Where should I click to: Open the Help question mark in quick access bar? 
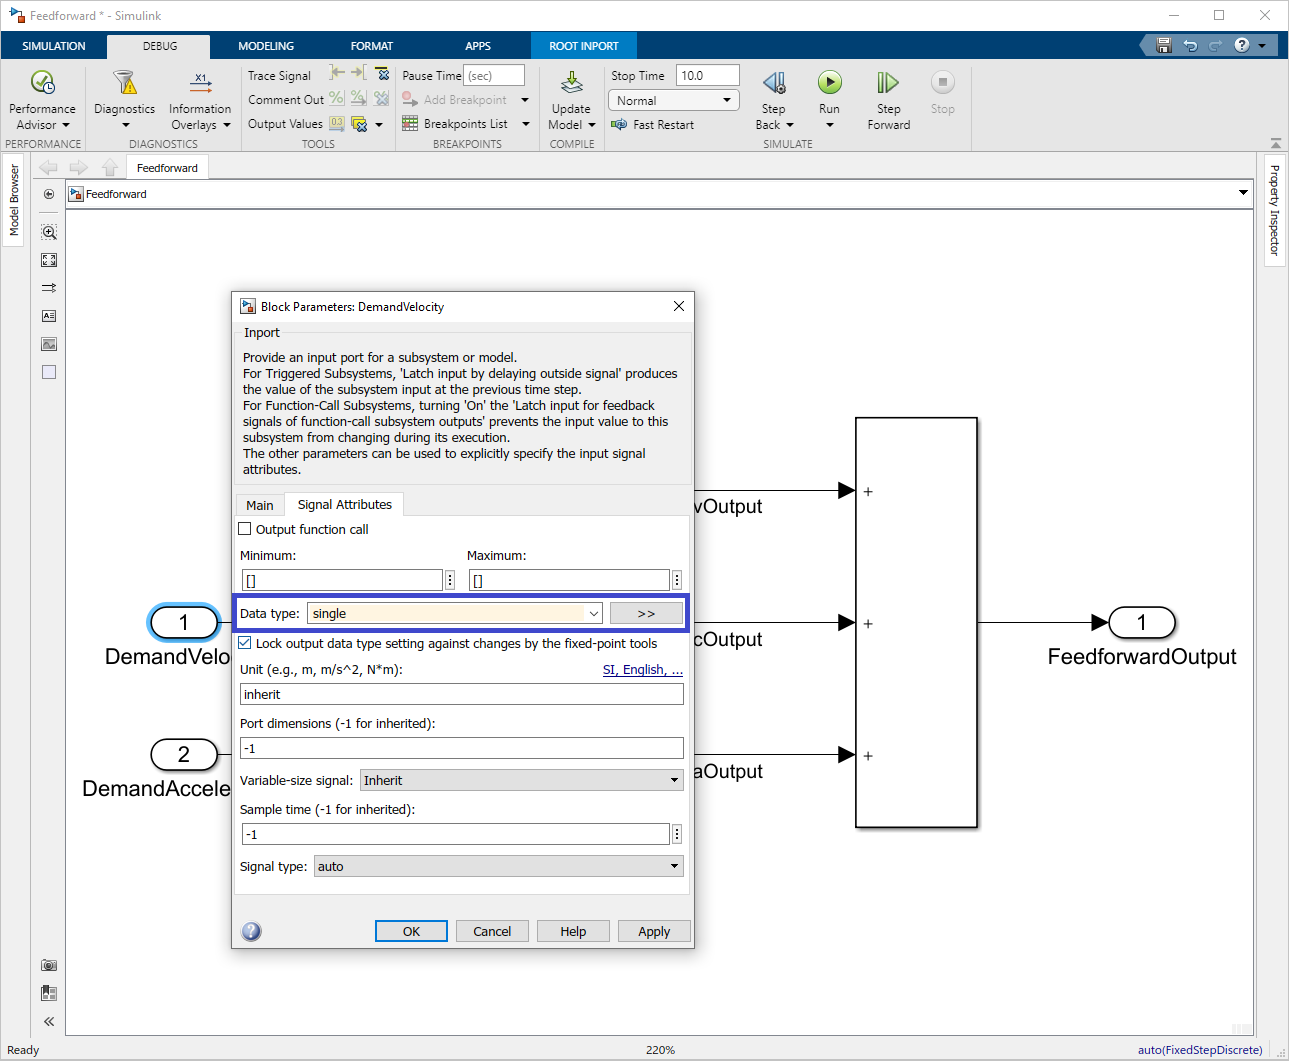(x=1242, y=45)
